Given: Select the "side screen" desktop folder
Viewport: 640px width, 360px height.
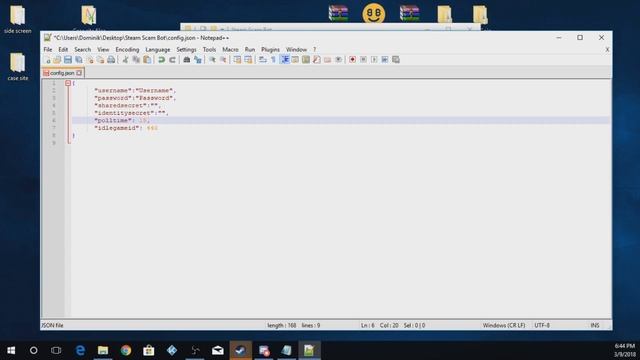Looking at the screenshot, I should [x=18, y=19].
